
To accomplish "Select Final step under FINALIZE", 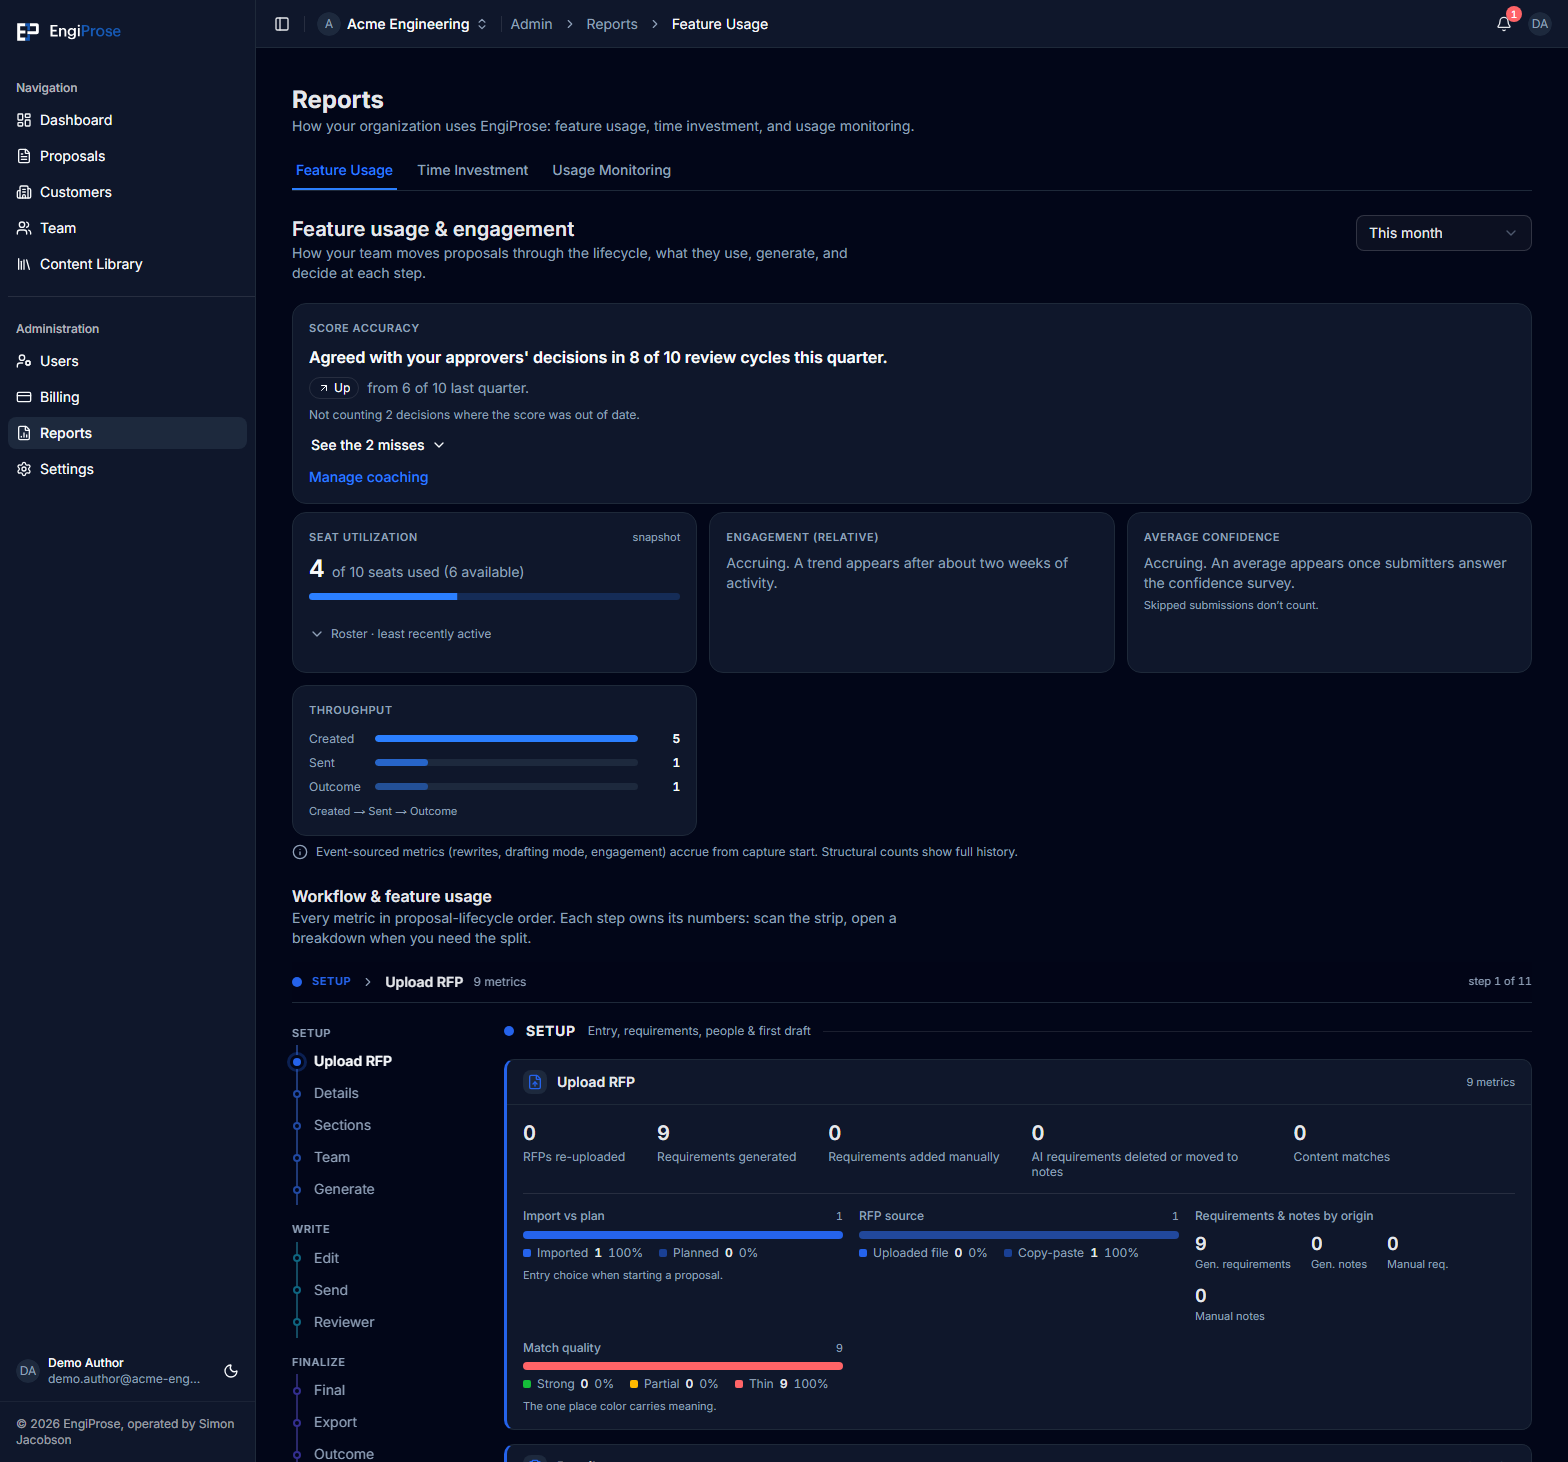I will click(x=329, y=1390).
